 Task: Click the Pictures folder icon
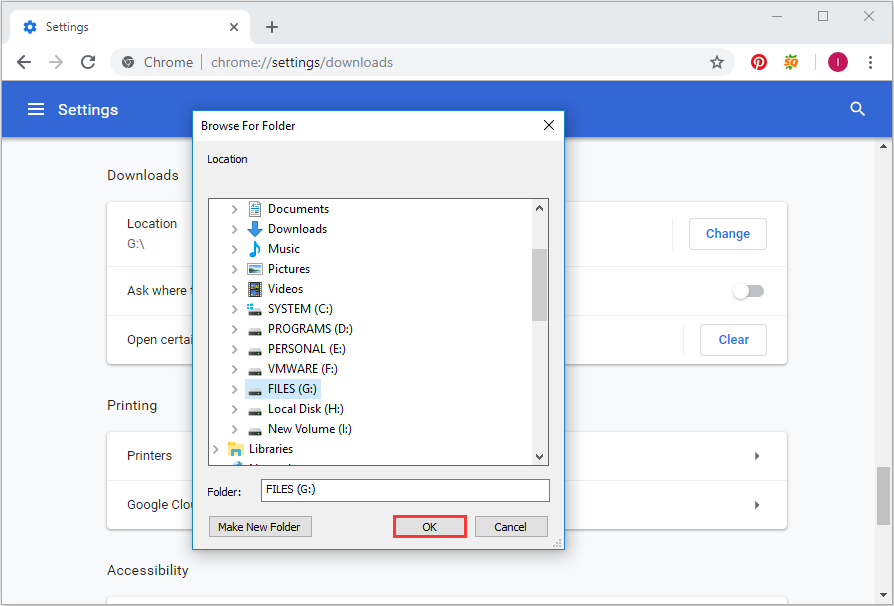[x=255, y=269]
